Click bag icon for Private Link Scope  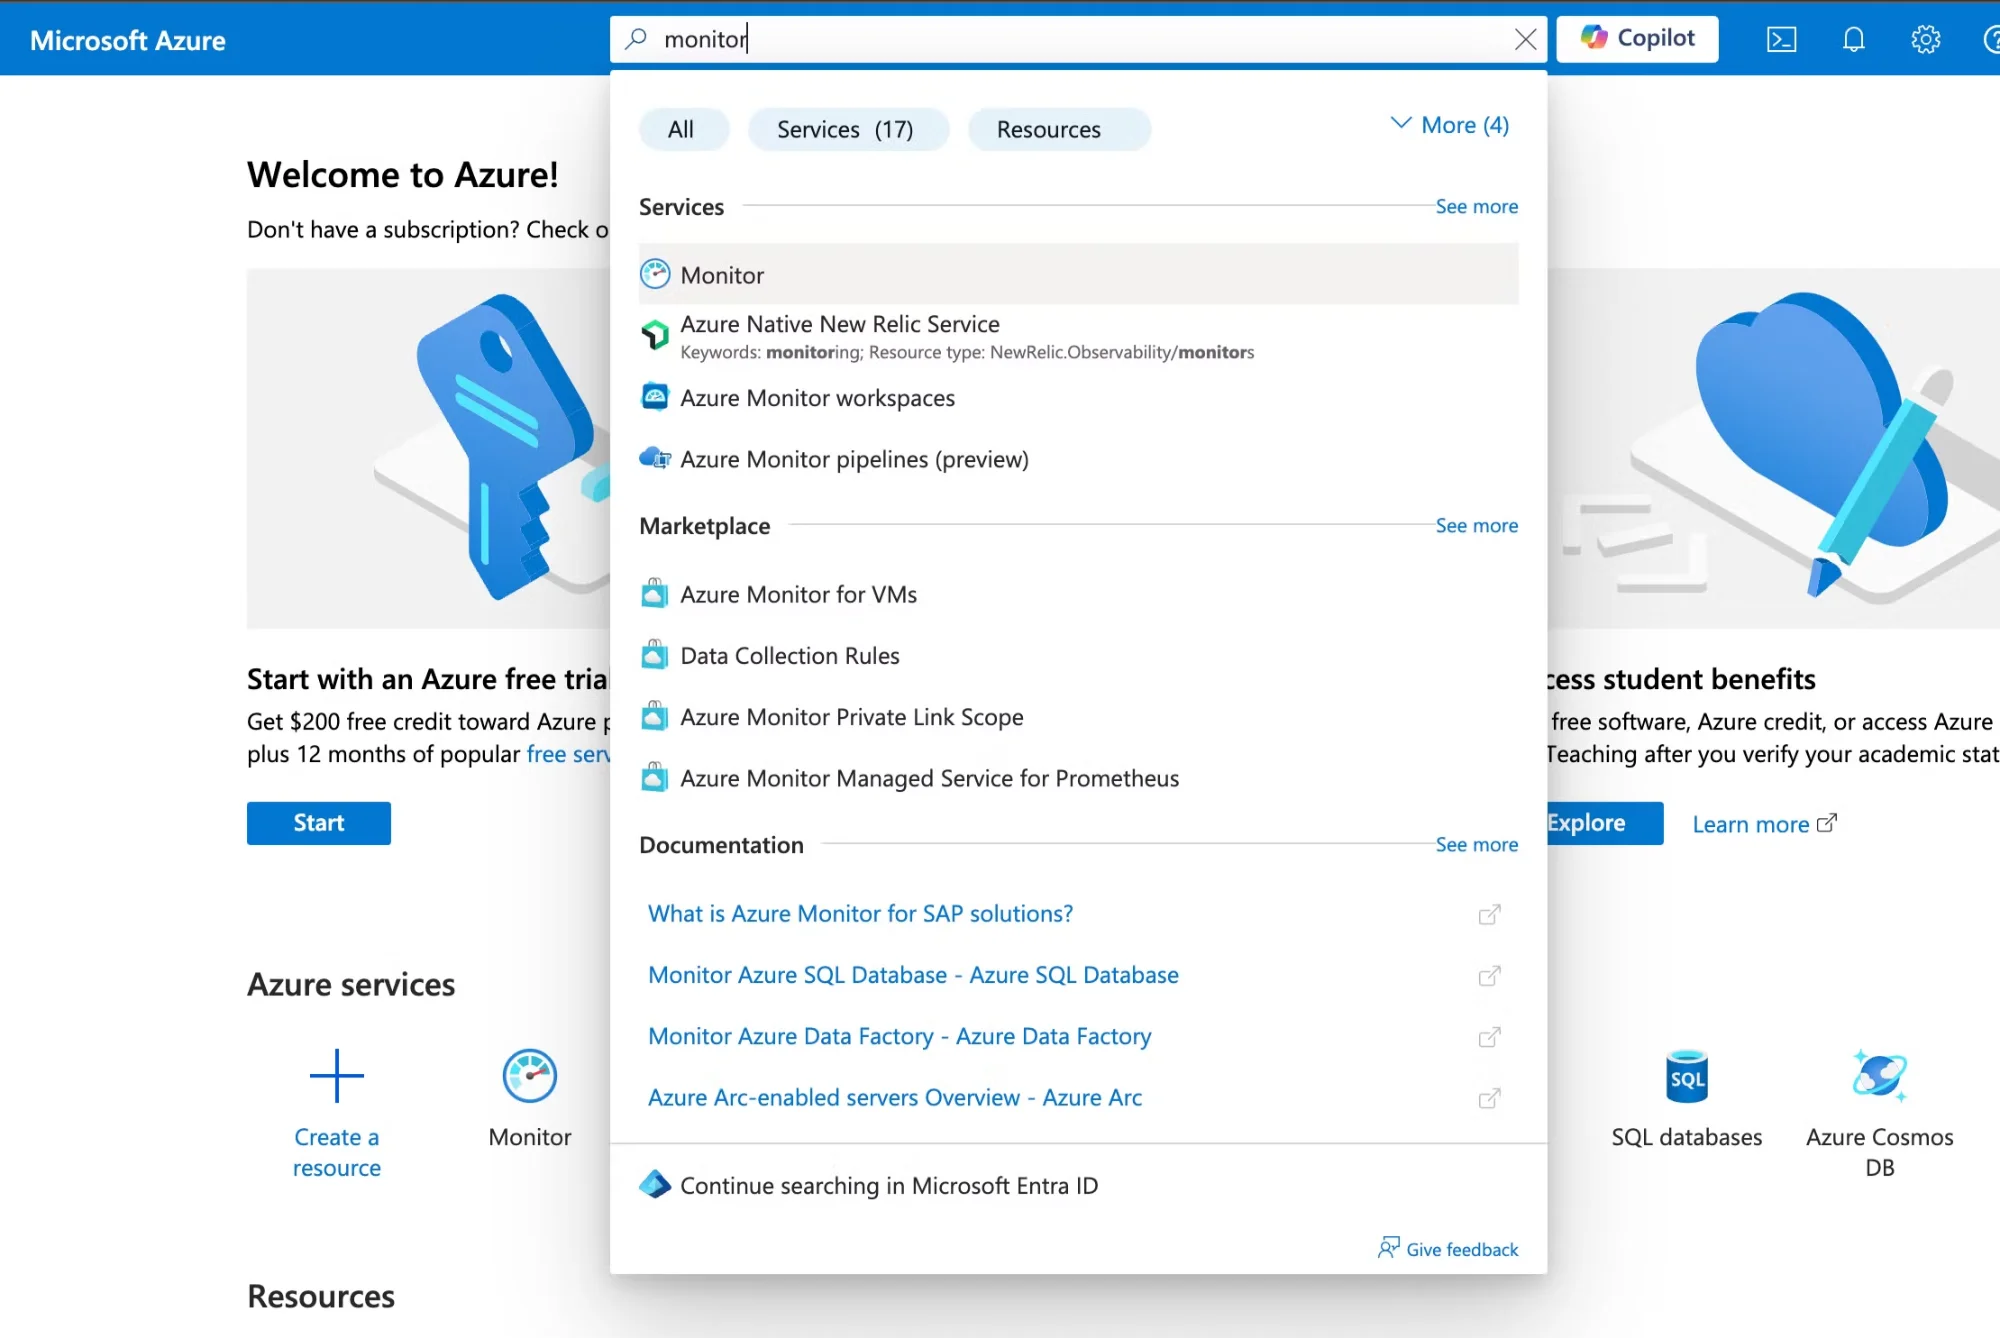pos(654,715)
